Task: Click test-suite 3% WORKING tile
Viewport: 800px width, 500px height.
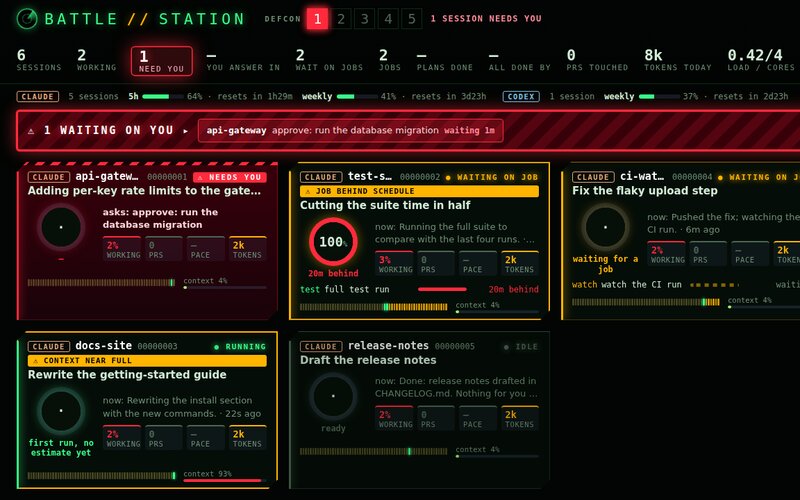Action: point(394,263)
